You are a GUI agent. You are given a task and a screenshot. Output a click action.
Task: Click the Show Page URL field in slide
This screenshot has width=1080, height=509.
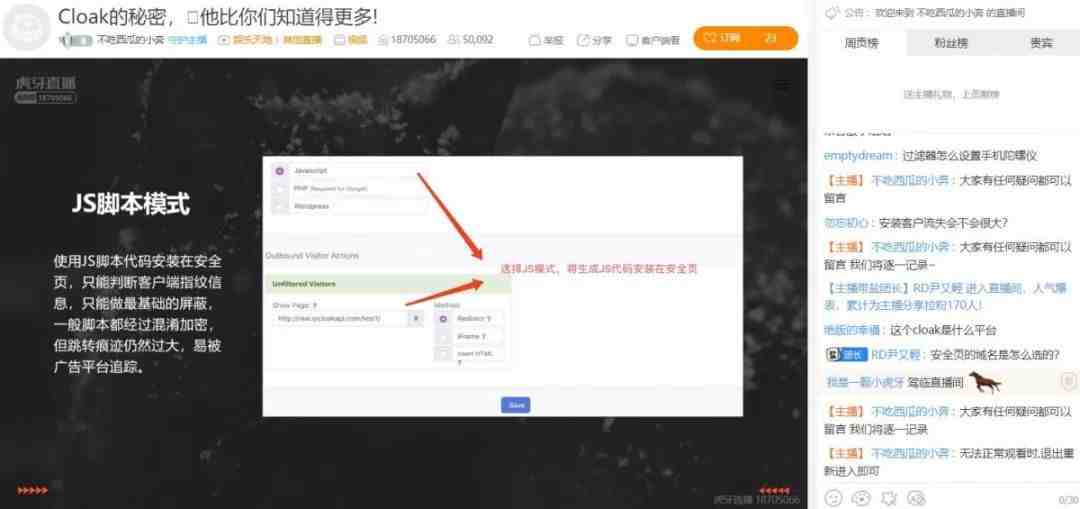(340, 319)
